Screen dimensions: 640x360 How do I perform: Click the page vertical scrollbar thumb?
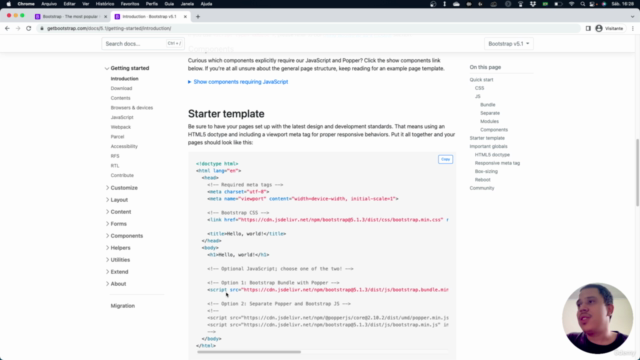point(637,172)
